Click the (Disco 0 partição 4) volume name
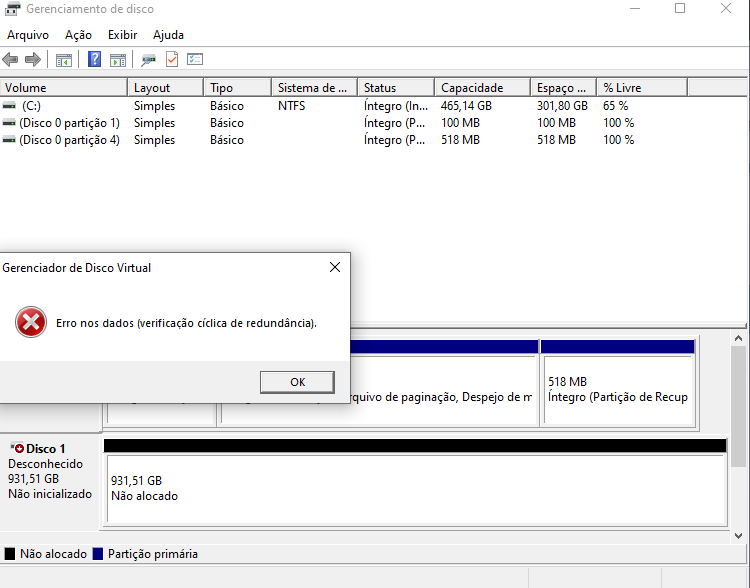 (69, 140)
